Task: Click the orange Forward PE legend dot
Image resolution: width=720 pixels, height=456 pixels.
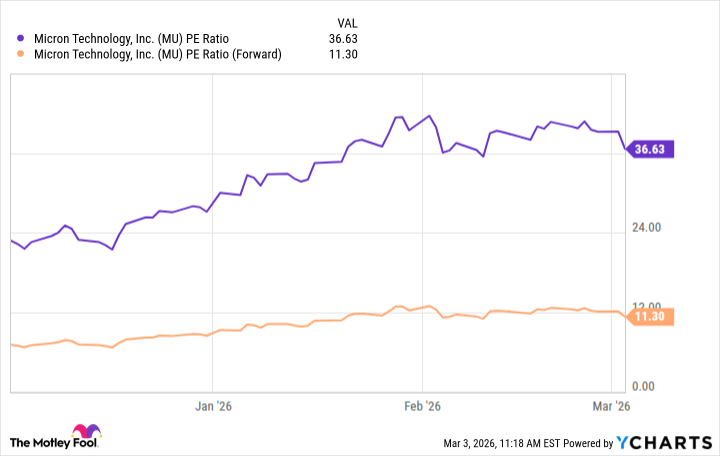Action: click(x=21, y=54)
